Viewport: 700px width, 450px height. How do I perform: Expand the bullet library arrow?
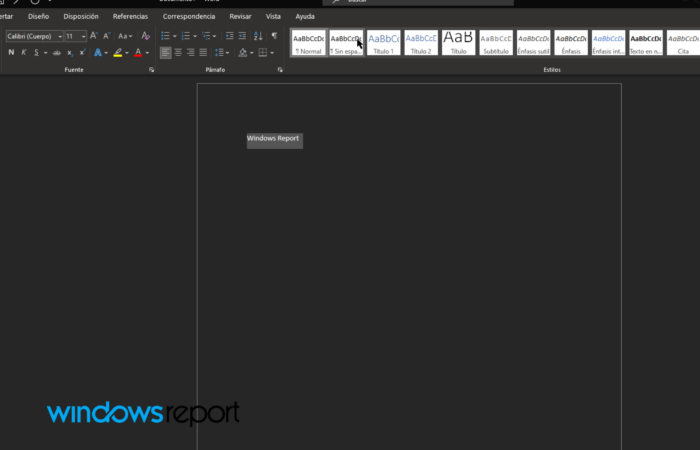(x=175, y=36)
